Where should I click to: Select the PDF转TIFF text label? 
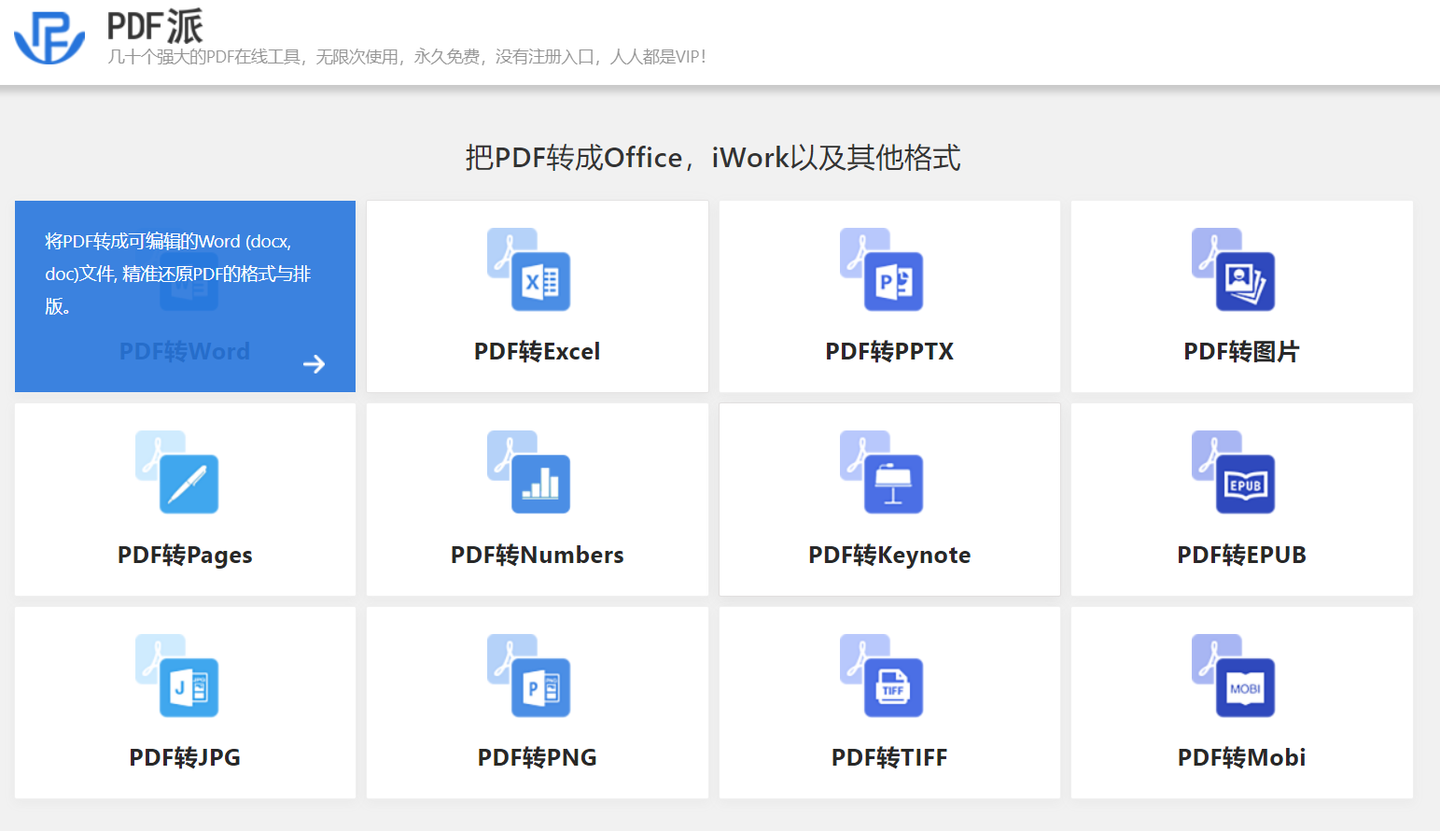(889, 757)
